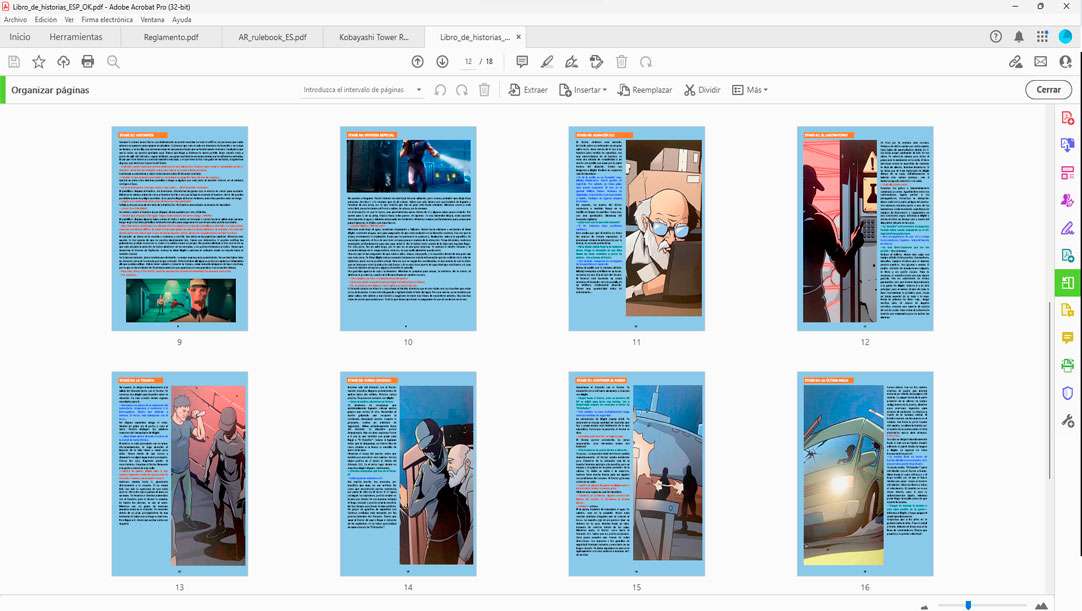Switch to the Inicio tab
Viewport: 1082px width, 611px height.
[x=19, y=37]
